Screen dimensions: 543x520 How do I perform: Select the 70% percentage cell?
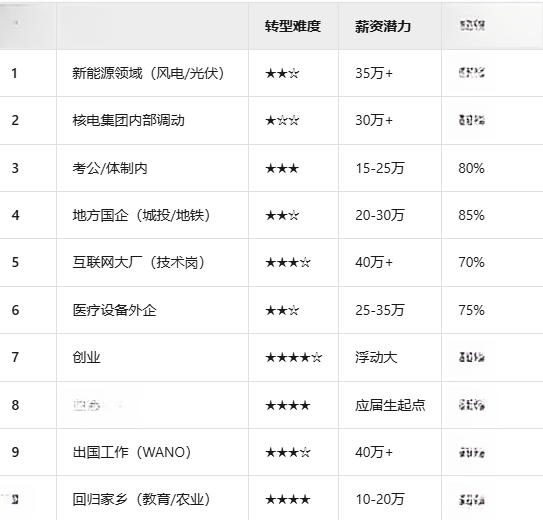tap(492, 262)
